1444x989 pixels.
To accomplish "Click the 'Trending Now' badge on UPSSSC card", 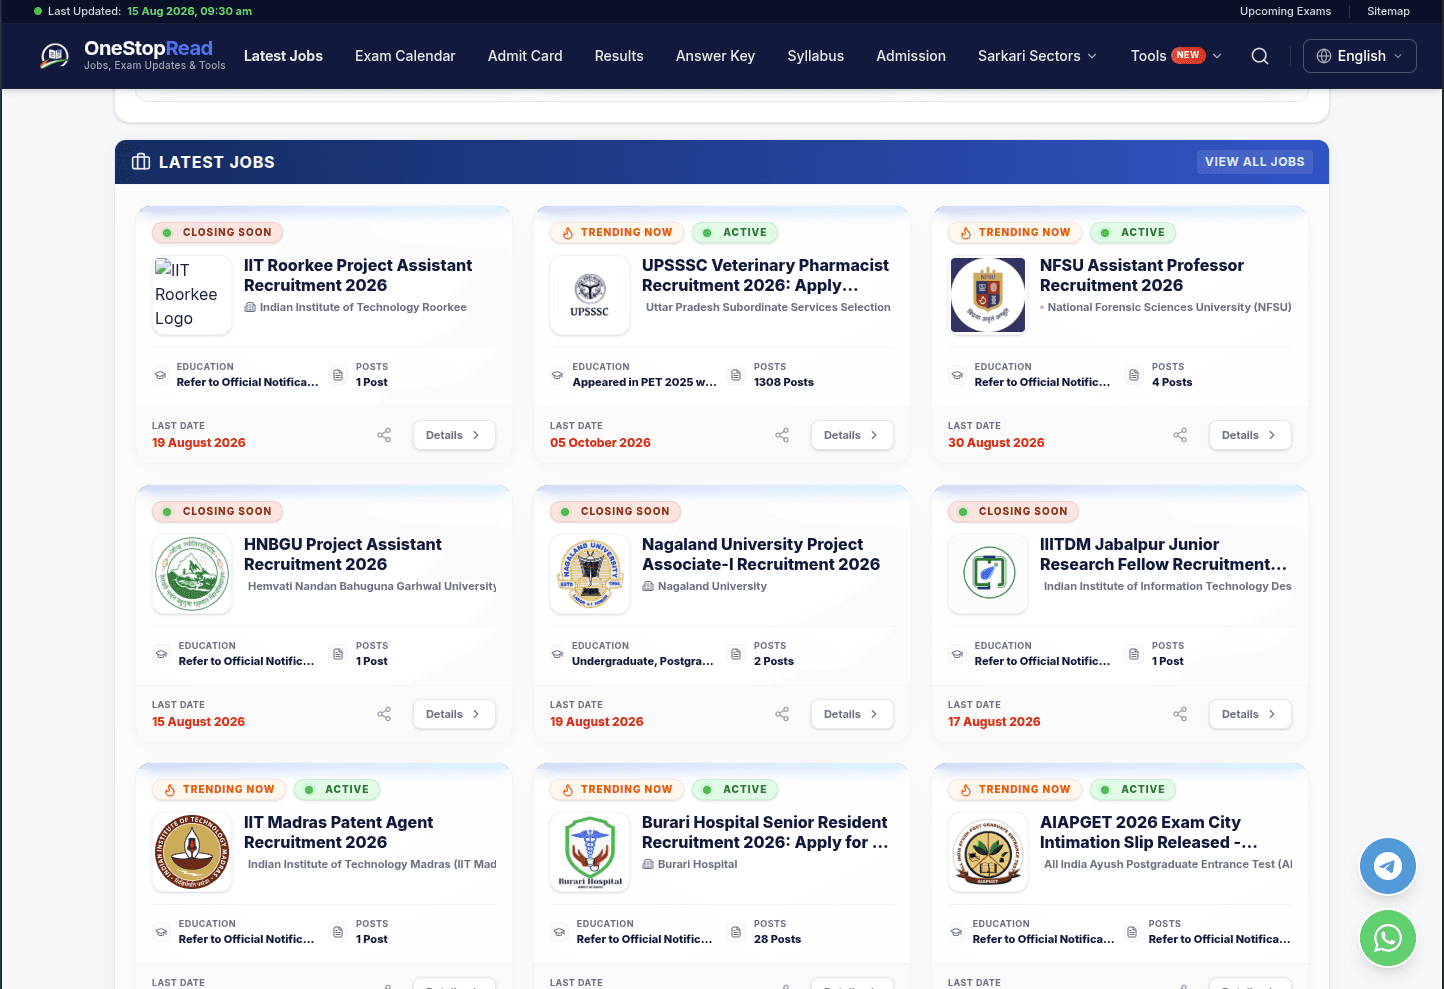I will tap(616, 233).
